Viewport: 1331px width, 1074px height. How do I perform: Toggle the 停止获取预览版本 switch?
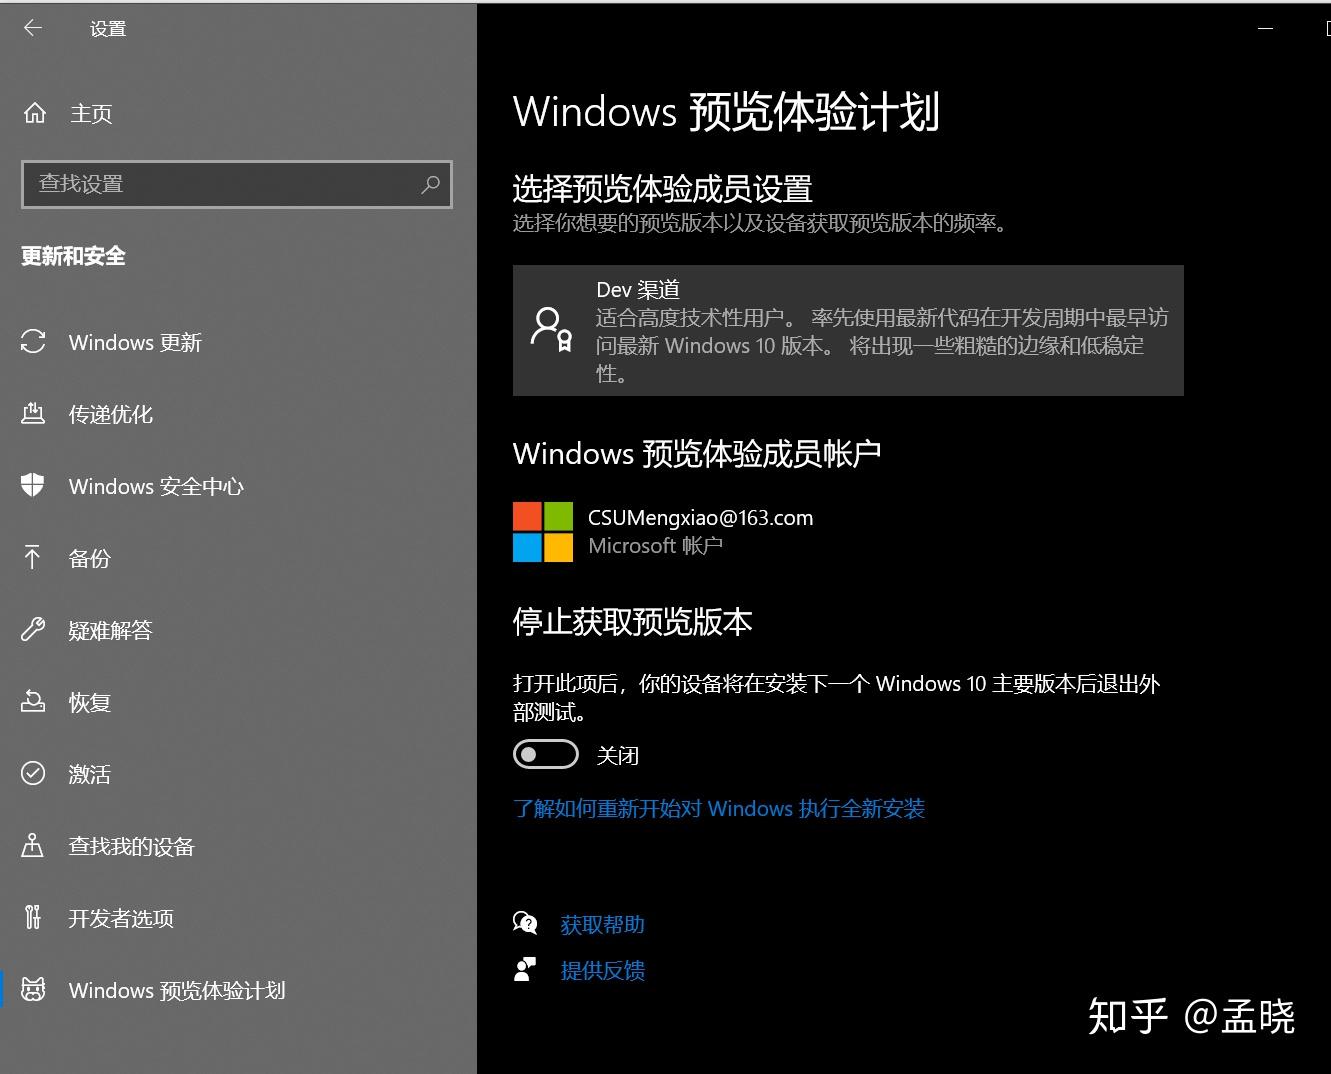[x=546, y=754]
